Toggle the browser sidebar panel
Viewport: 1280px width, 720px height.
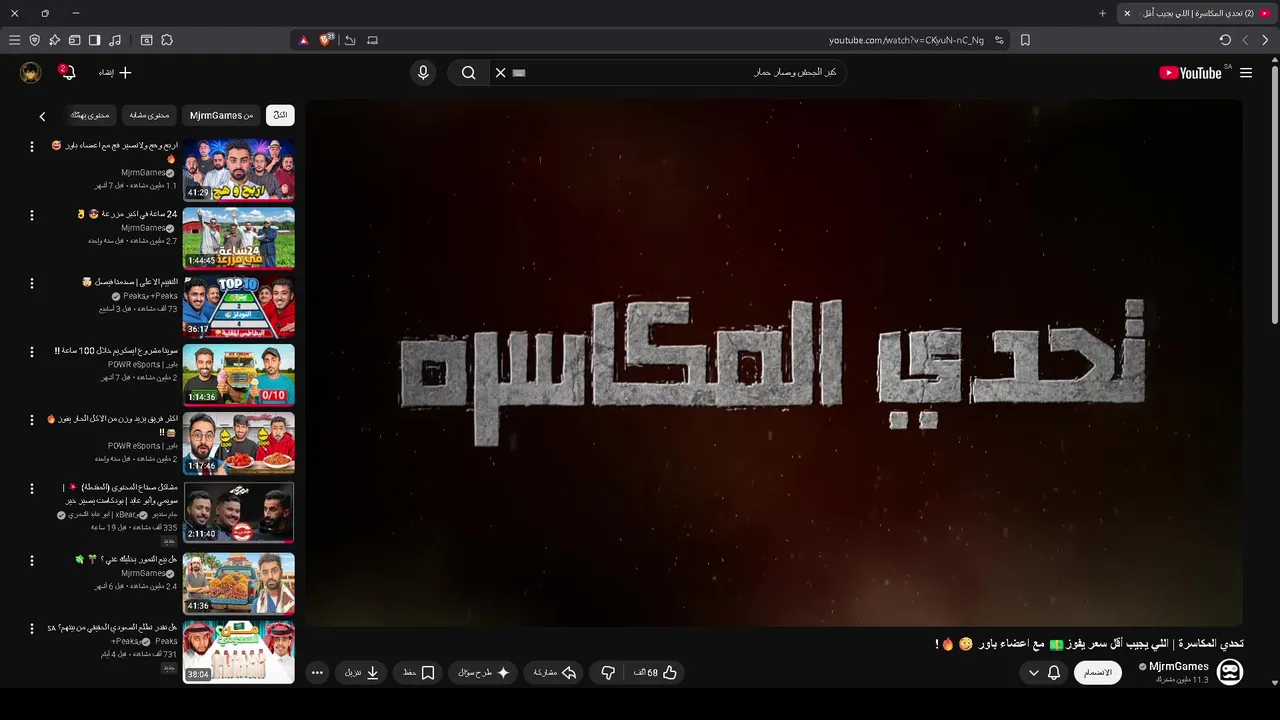pos(94,40)
